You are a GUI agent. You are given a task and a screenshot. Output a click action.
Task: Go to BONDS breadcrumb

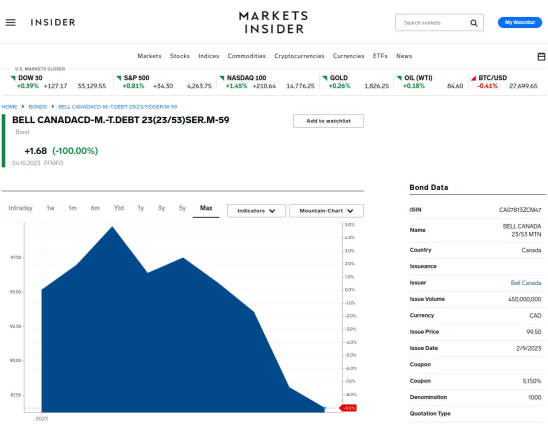click(37, 107)
